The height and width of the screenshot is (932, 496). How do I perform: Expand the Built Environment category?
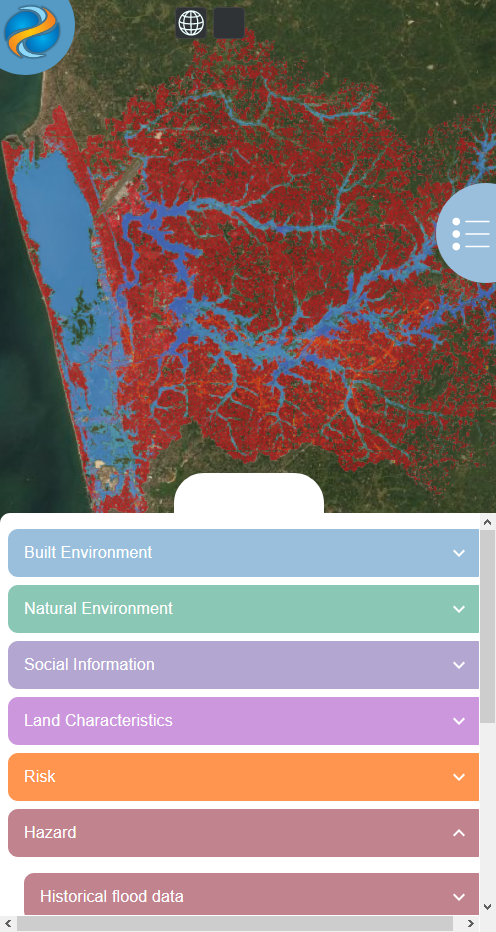243,553
